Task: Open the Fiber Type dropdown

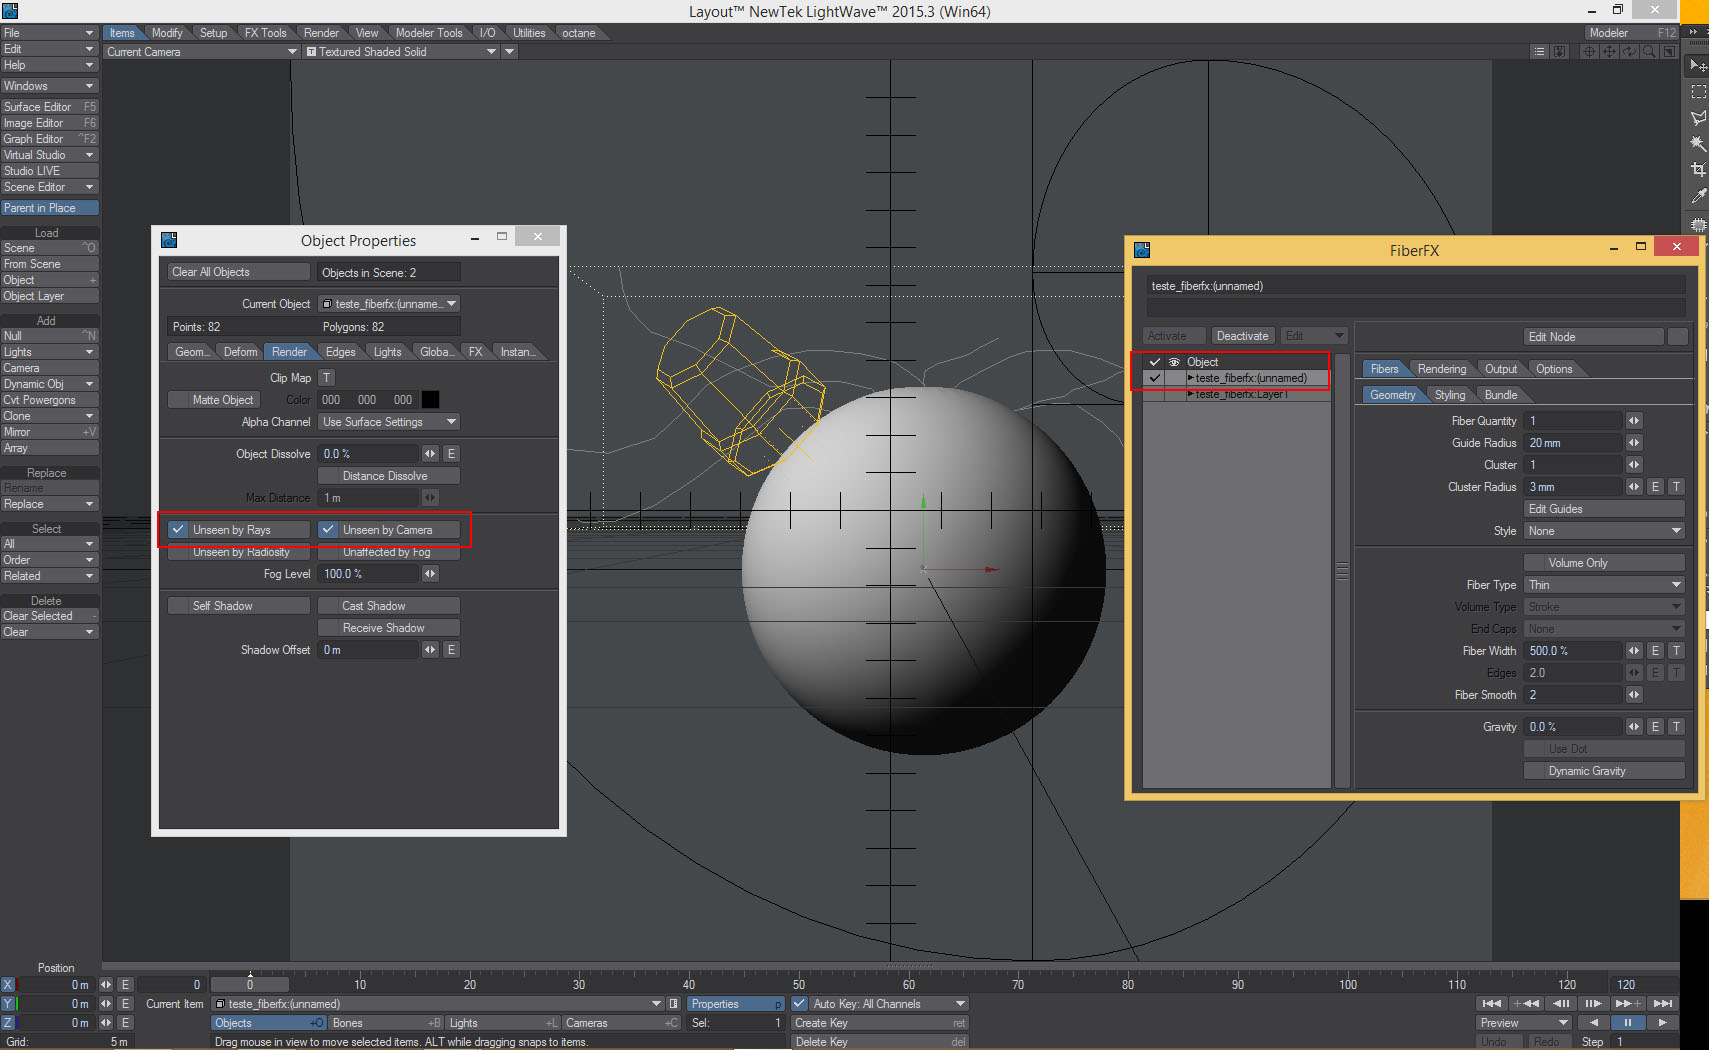Action: click(x=1604, y=585)
